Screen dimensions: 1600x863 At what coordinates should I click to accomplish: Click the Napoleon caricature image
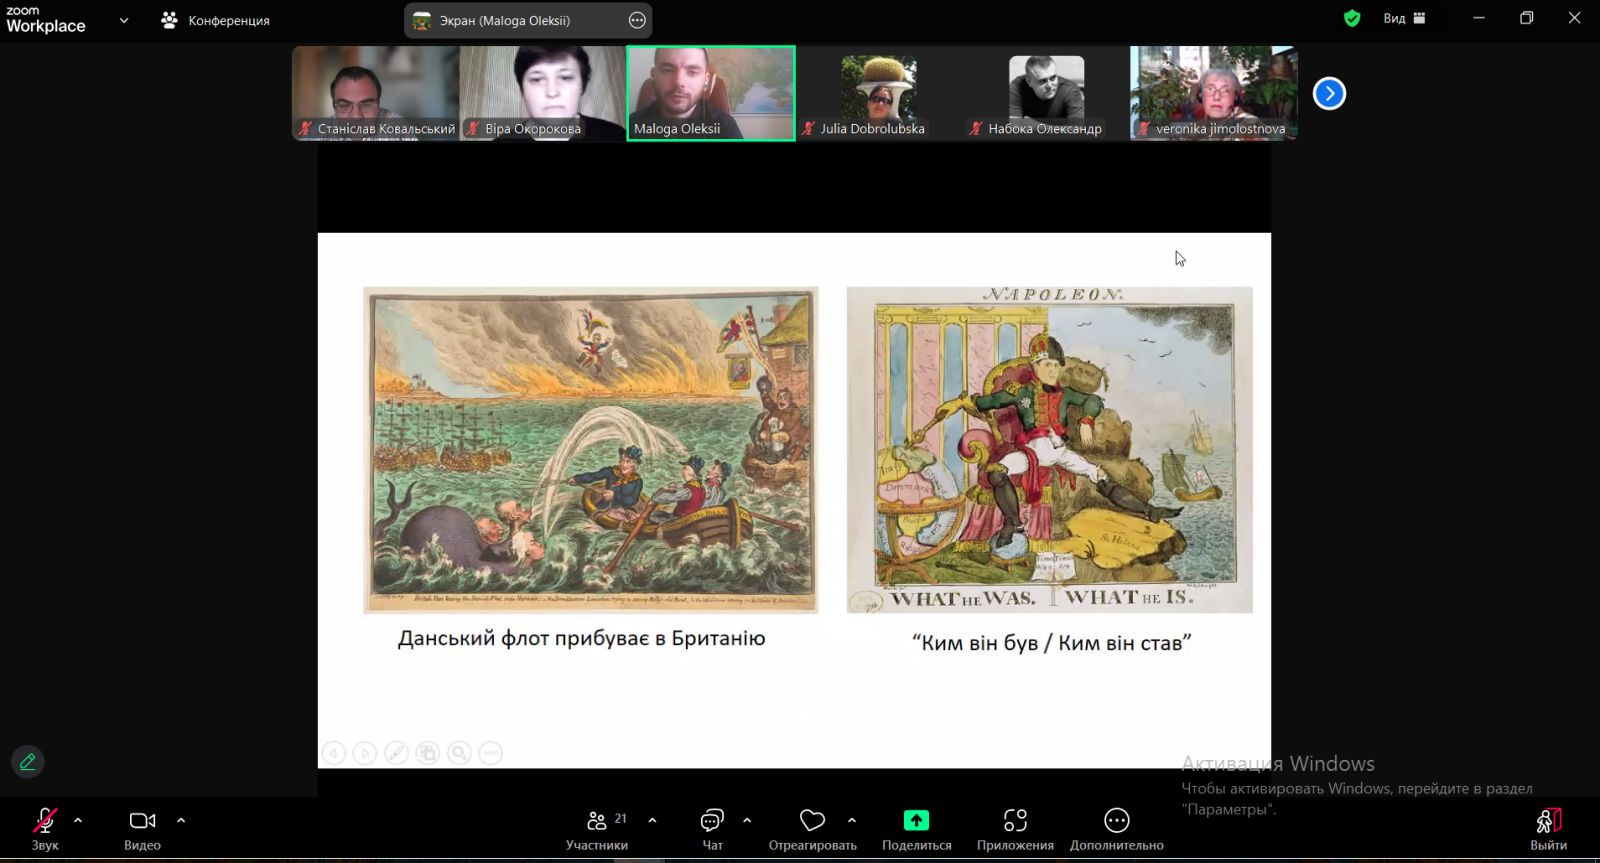[x=1050, y=450]
